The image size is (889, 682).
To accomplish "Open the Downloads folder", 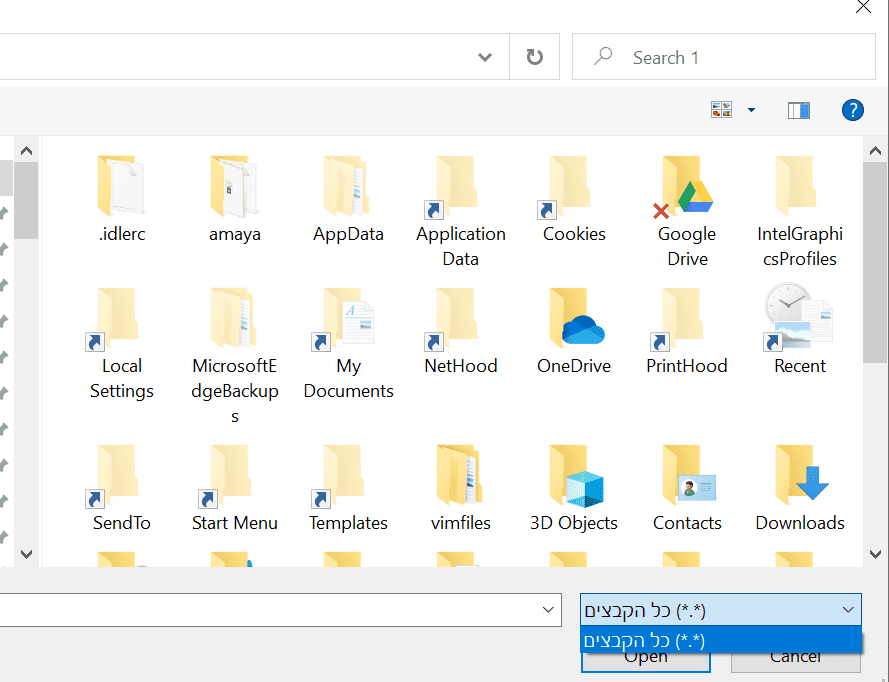I will point(799,484).
